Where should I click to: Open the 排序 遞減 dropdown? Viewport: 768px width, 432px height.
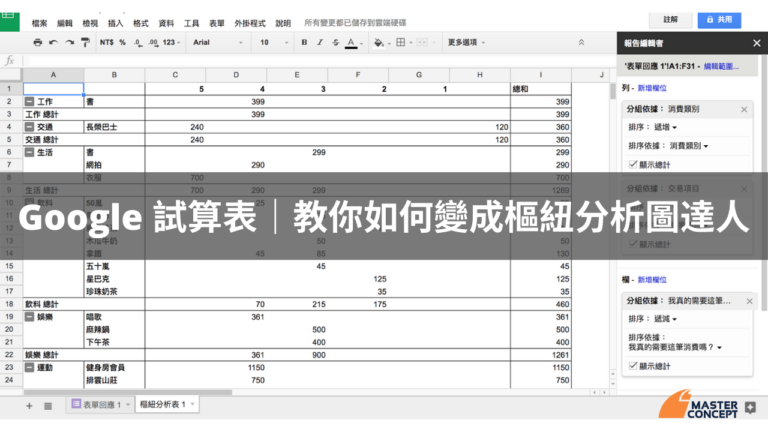click(x=665, y=319)
